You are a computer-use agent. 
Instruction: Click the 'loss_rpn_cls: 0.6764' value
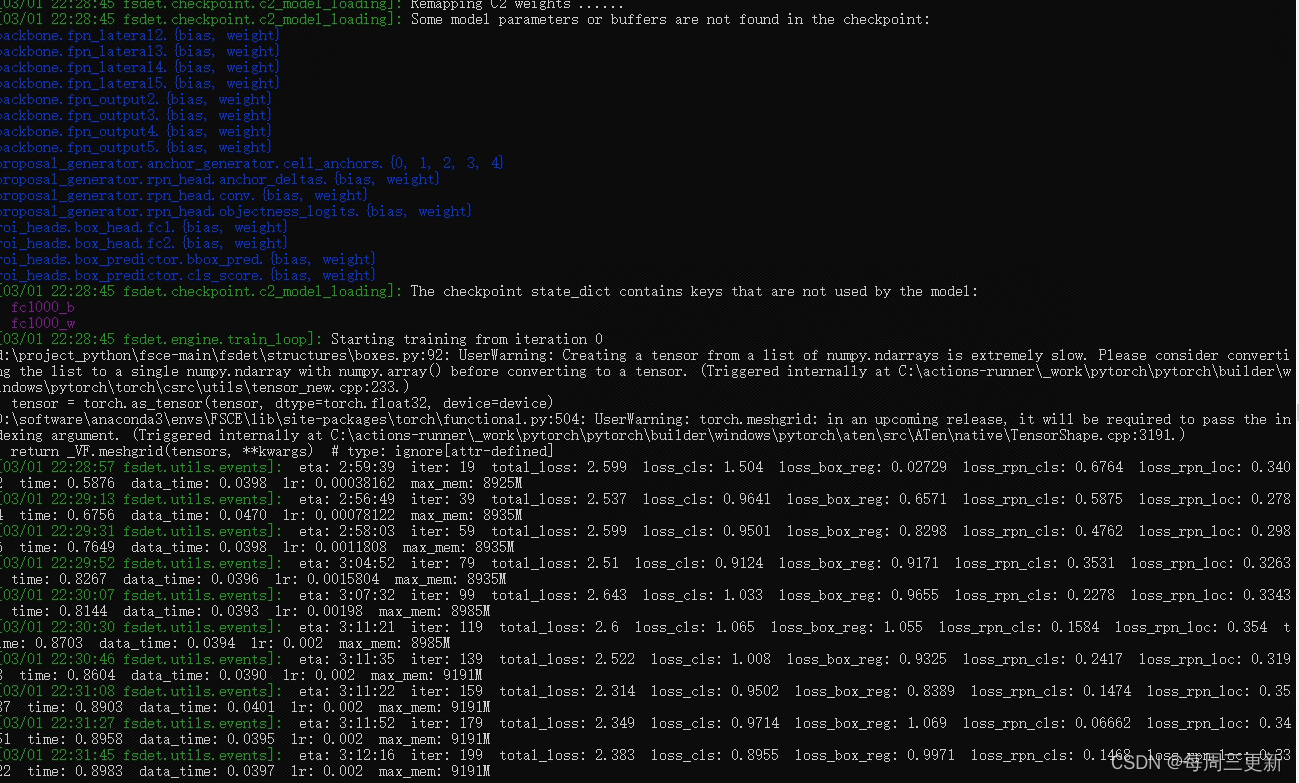click(1043, 467)
